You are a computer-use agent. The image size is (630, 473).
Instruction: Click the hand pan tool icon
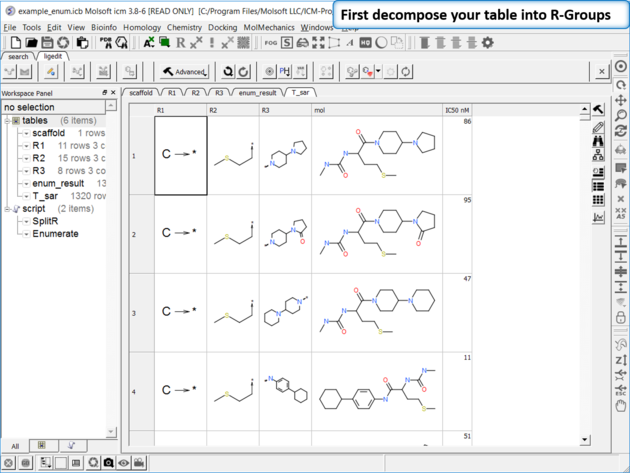(621, 405)
